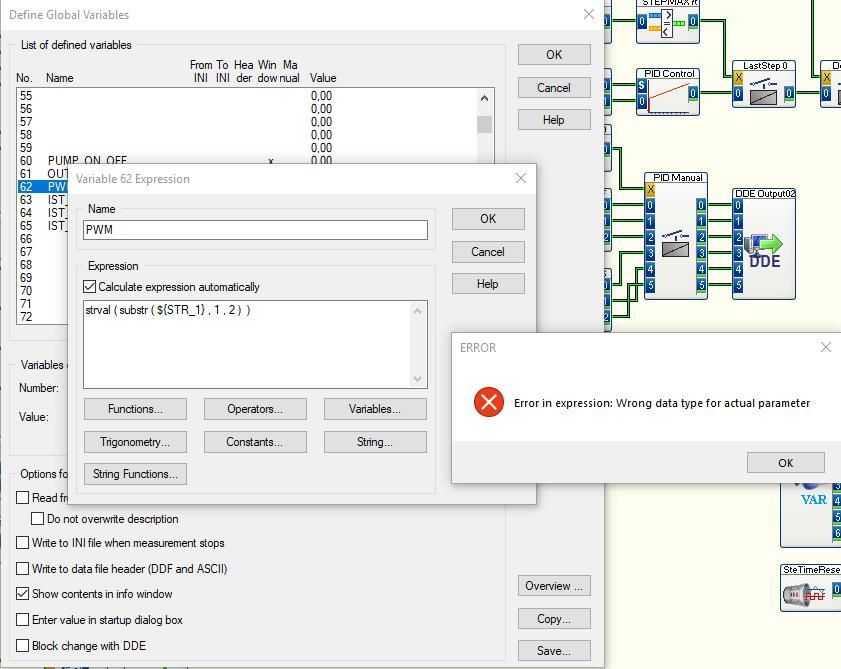This screenshot has height=669, width=841.
Task: Click the Name field containing PWM
Action: [255, 230]
